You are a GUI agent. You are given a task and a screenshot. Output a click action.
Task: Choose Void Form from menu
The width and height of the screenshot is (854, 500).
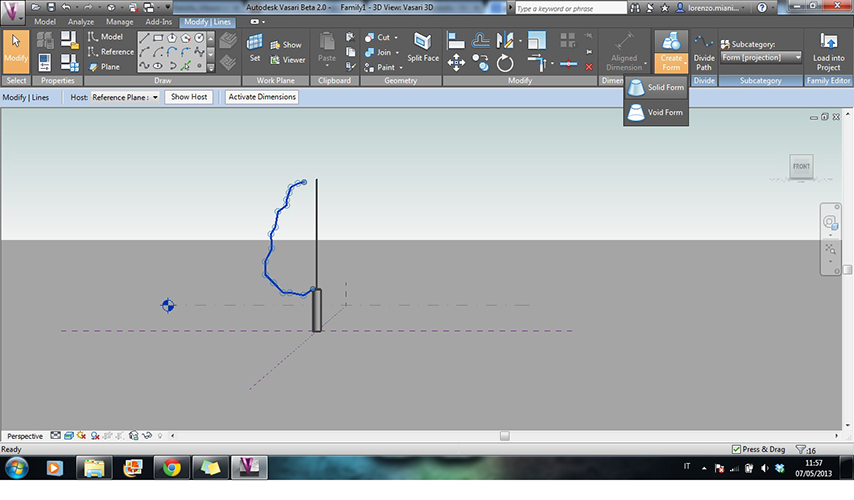tap(656, 112)
